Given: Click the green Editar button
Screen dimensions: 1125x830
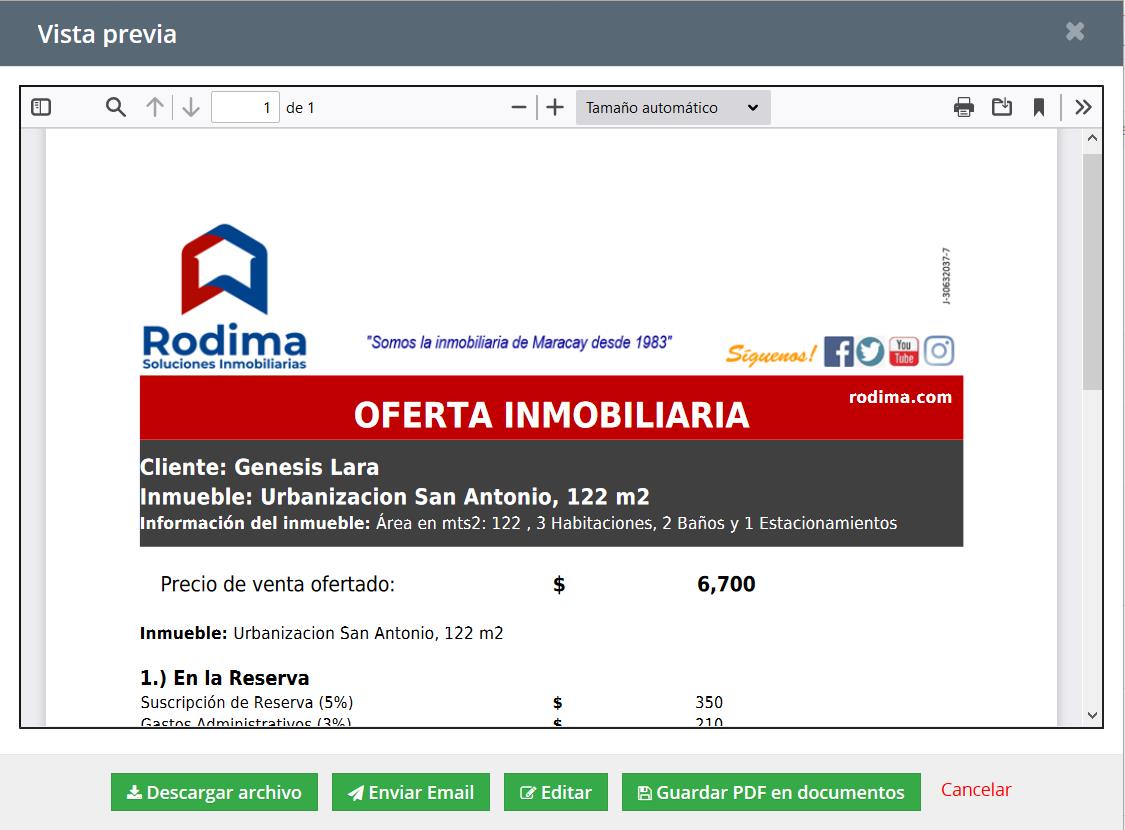Looking at the screenshot, I should [556, 792].
